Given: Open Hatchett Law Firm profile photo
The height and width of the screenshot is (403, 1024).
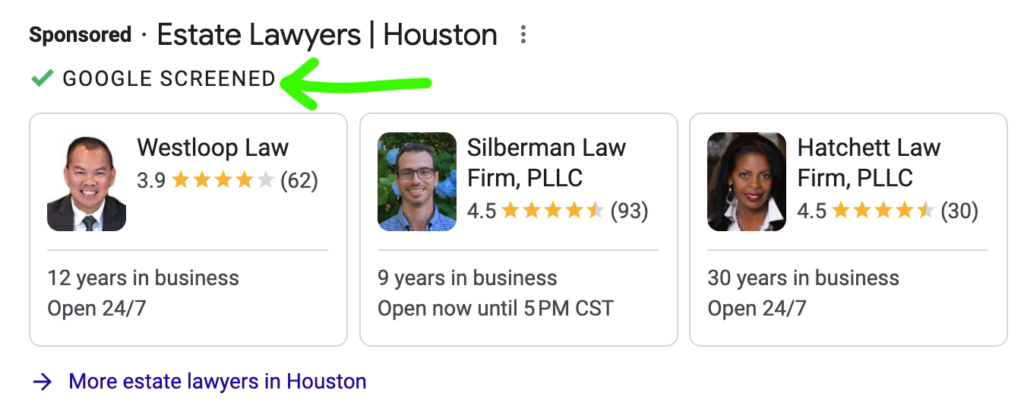Looking at the screenshot, I should 746,182.
